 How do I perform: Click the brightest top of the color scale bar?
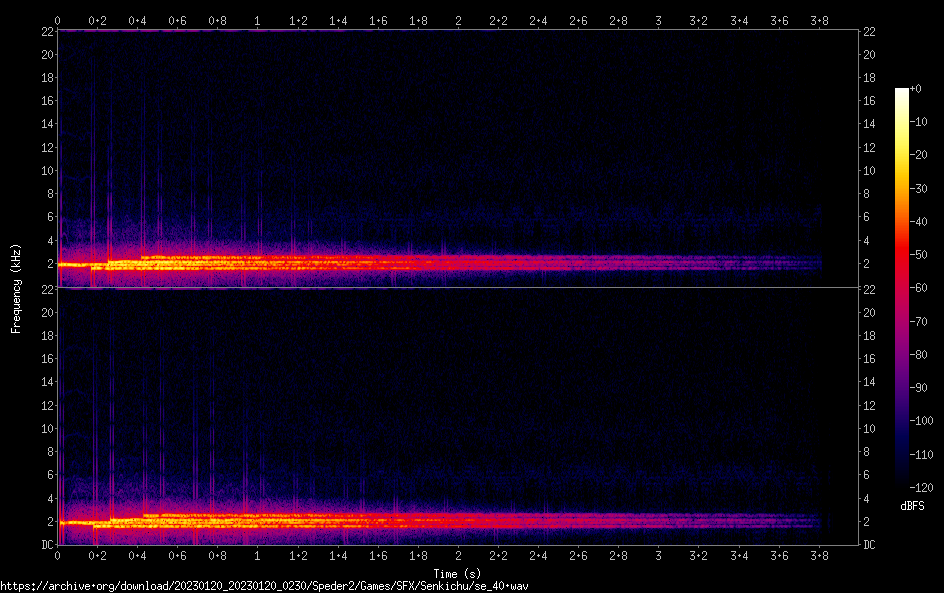(902, 92)
